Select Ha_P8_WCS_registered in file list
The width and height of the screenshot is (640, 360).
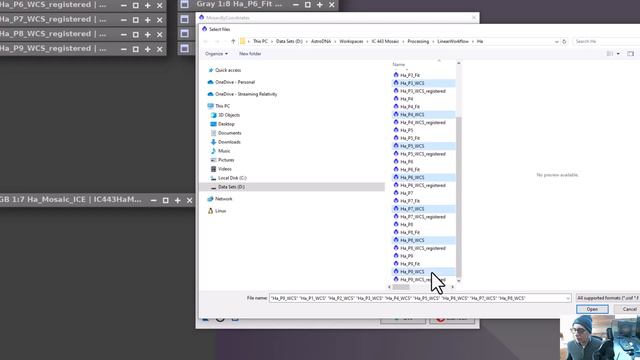(x=422, y=248)
